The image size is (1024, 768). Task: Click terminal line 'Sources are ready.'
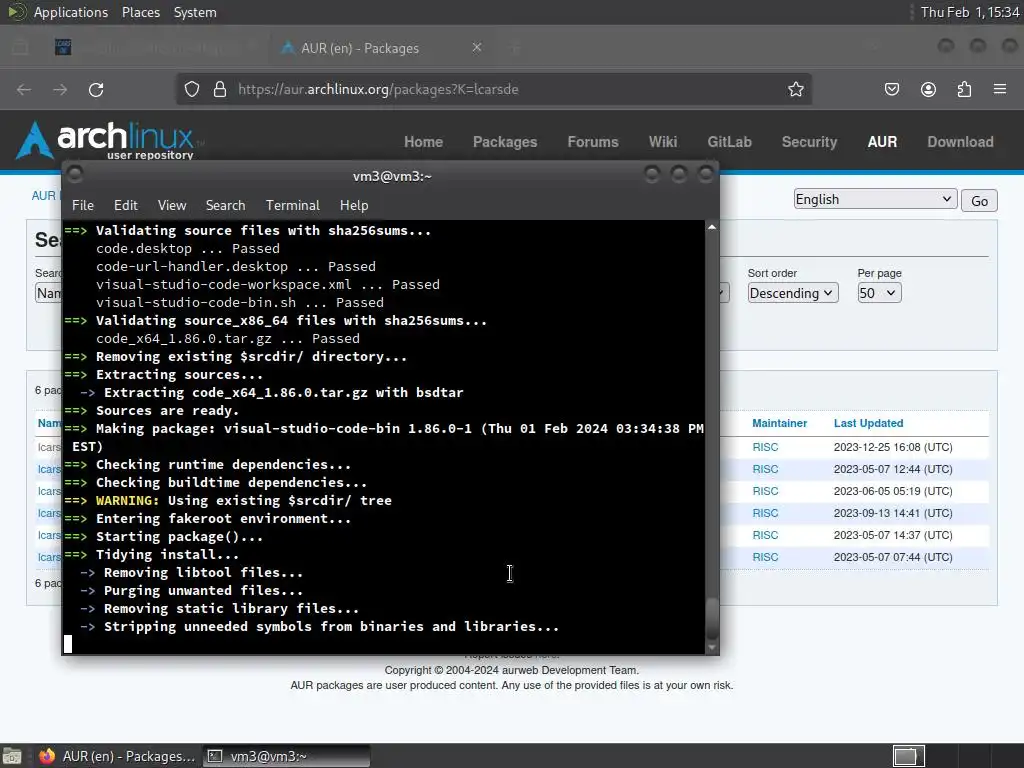(167, 411)
